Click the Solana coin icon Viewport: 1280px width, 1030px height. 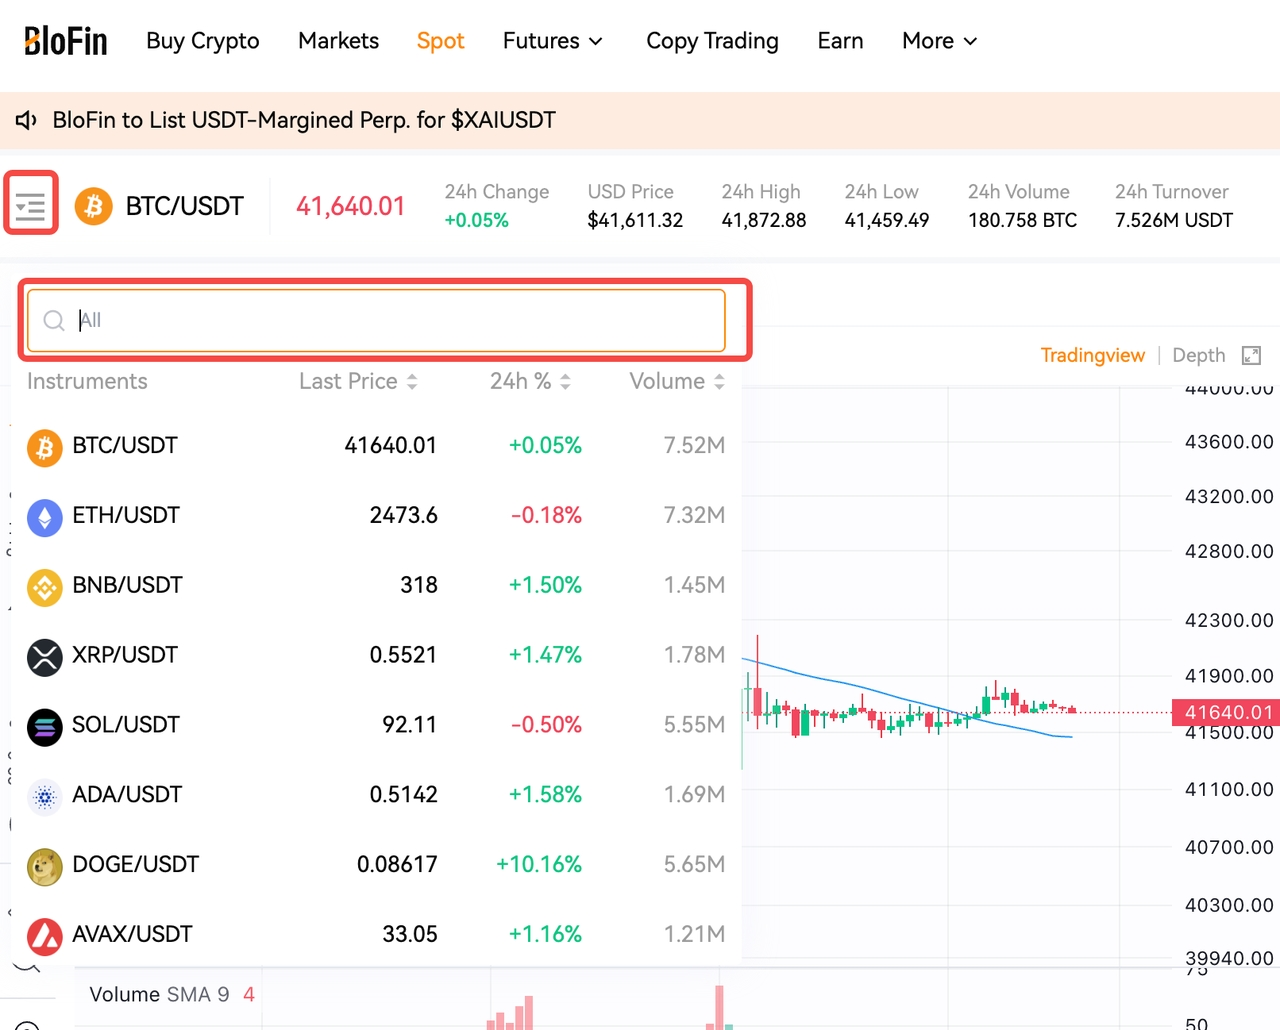tap(45, 728)
